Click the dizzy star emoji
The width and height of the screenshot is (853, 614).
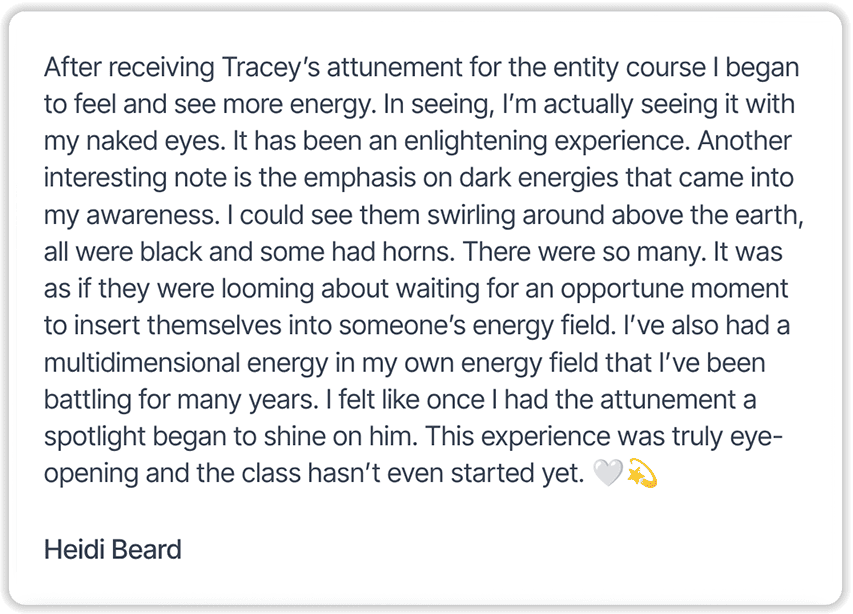[x=642, y=475]
